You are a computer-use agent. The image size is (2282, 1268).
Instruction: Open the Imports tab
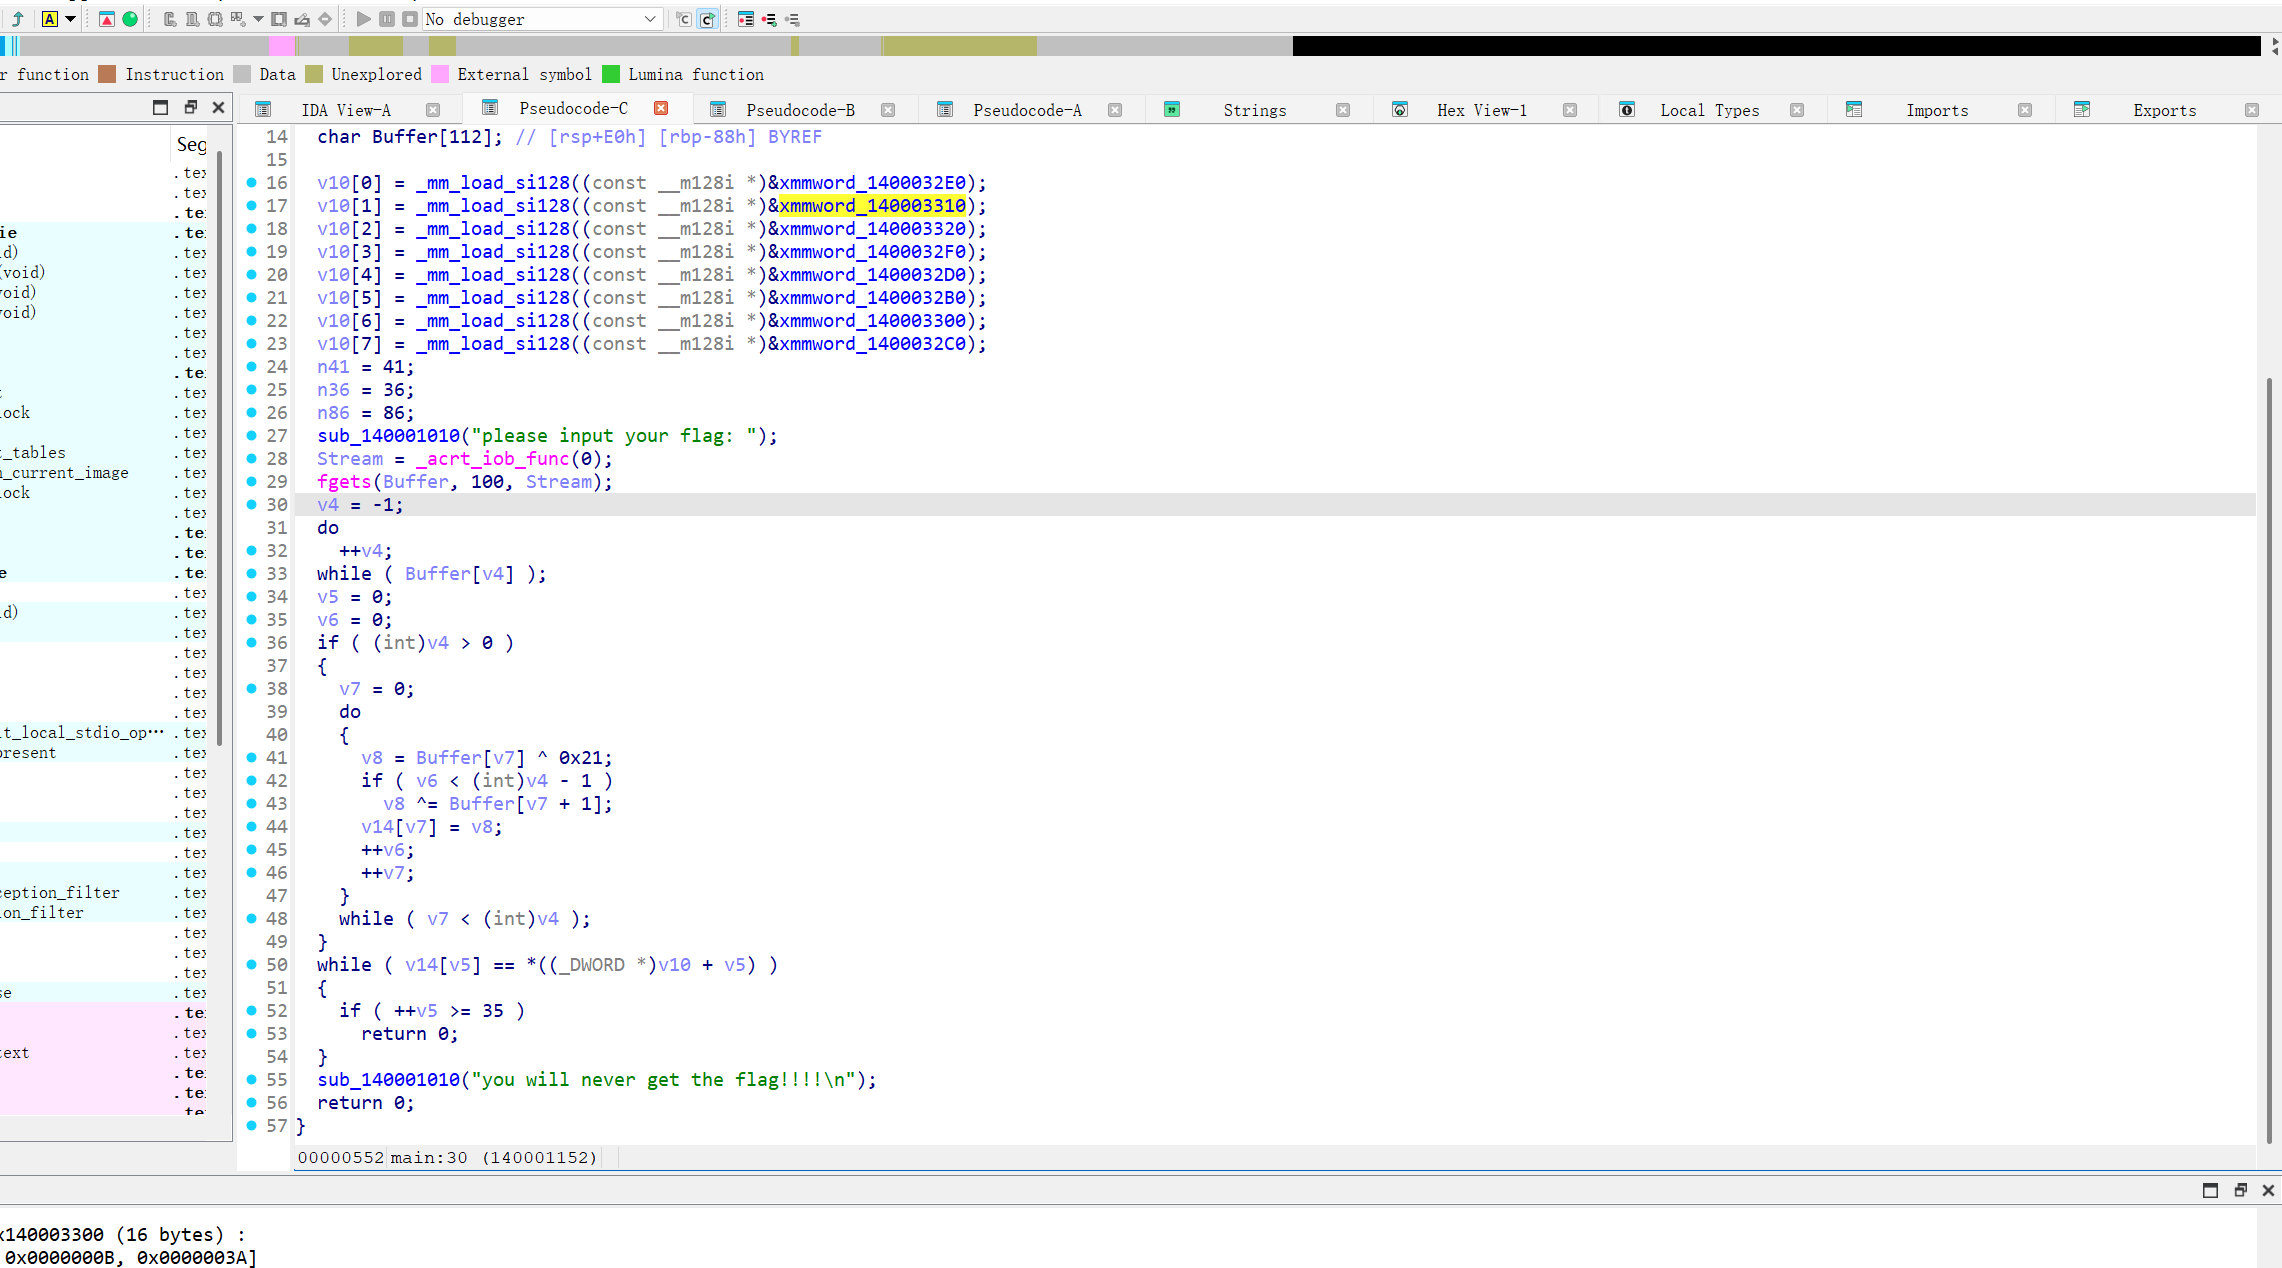pyautogui.click(x=1936, y=110)
